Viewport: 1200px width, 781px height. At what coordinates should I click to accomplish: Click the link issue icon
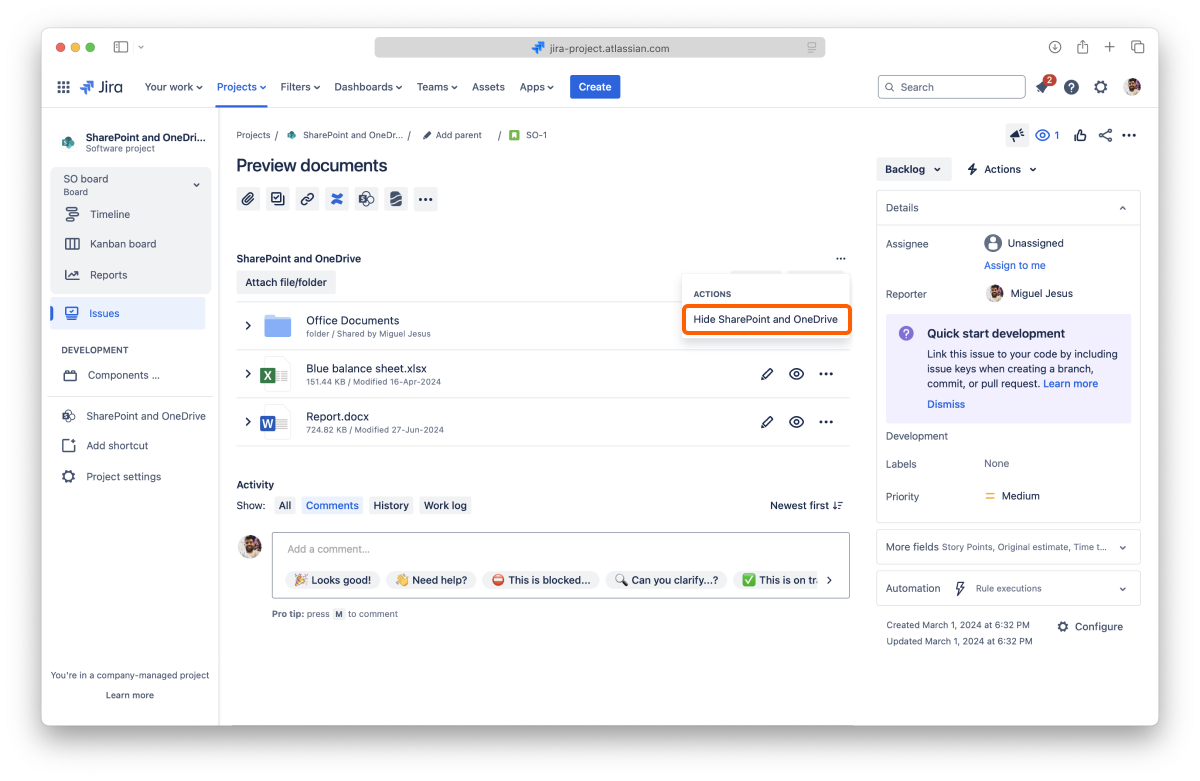pyautogui.click(x=307, y=199)
